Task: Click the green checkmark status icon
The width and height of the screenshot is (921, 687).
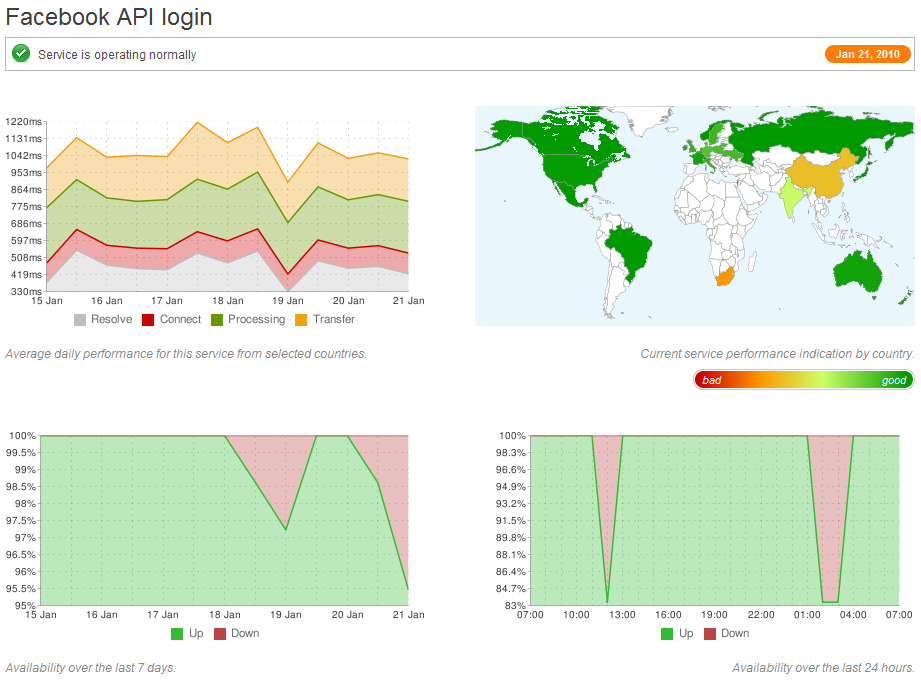Action: point(21,54)
